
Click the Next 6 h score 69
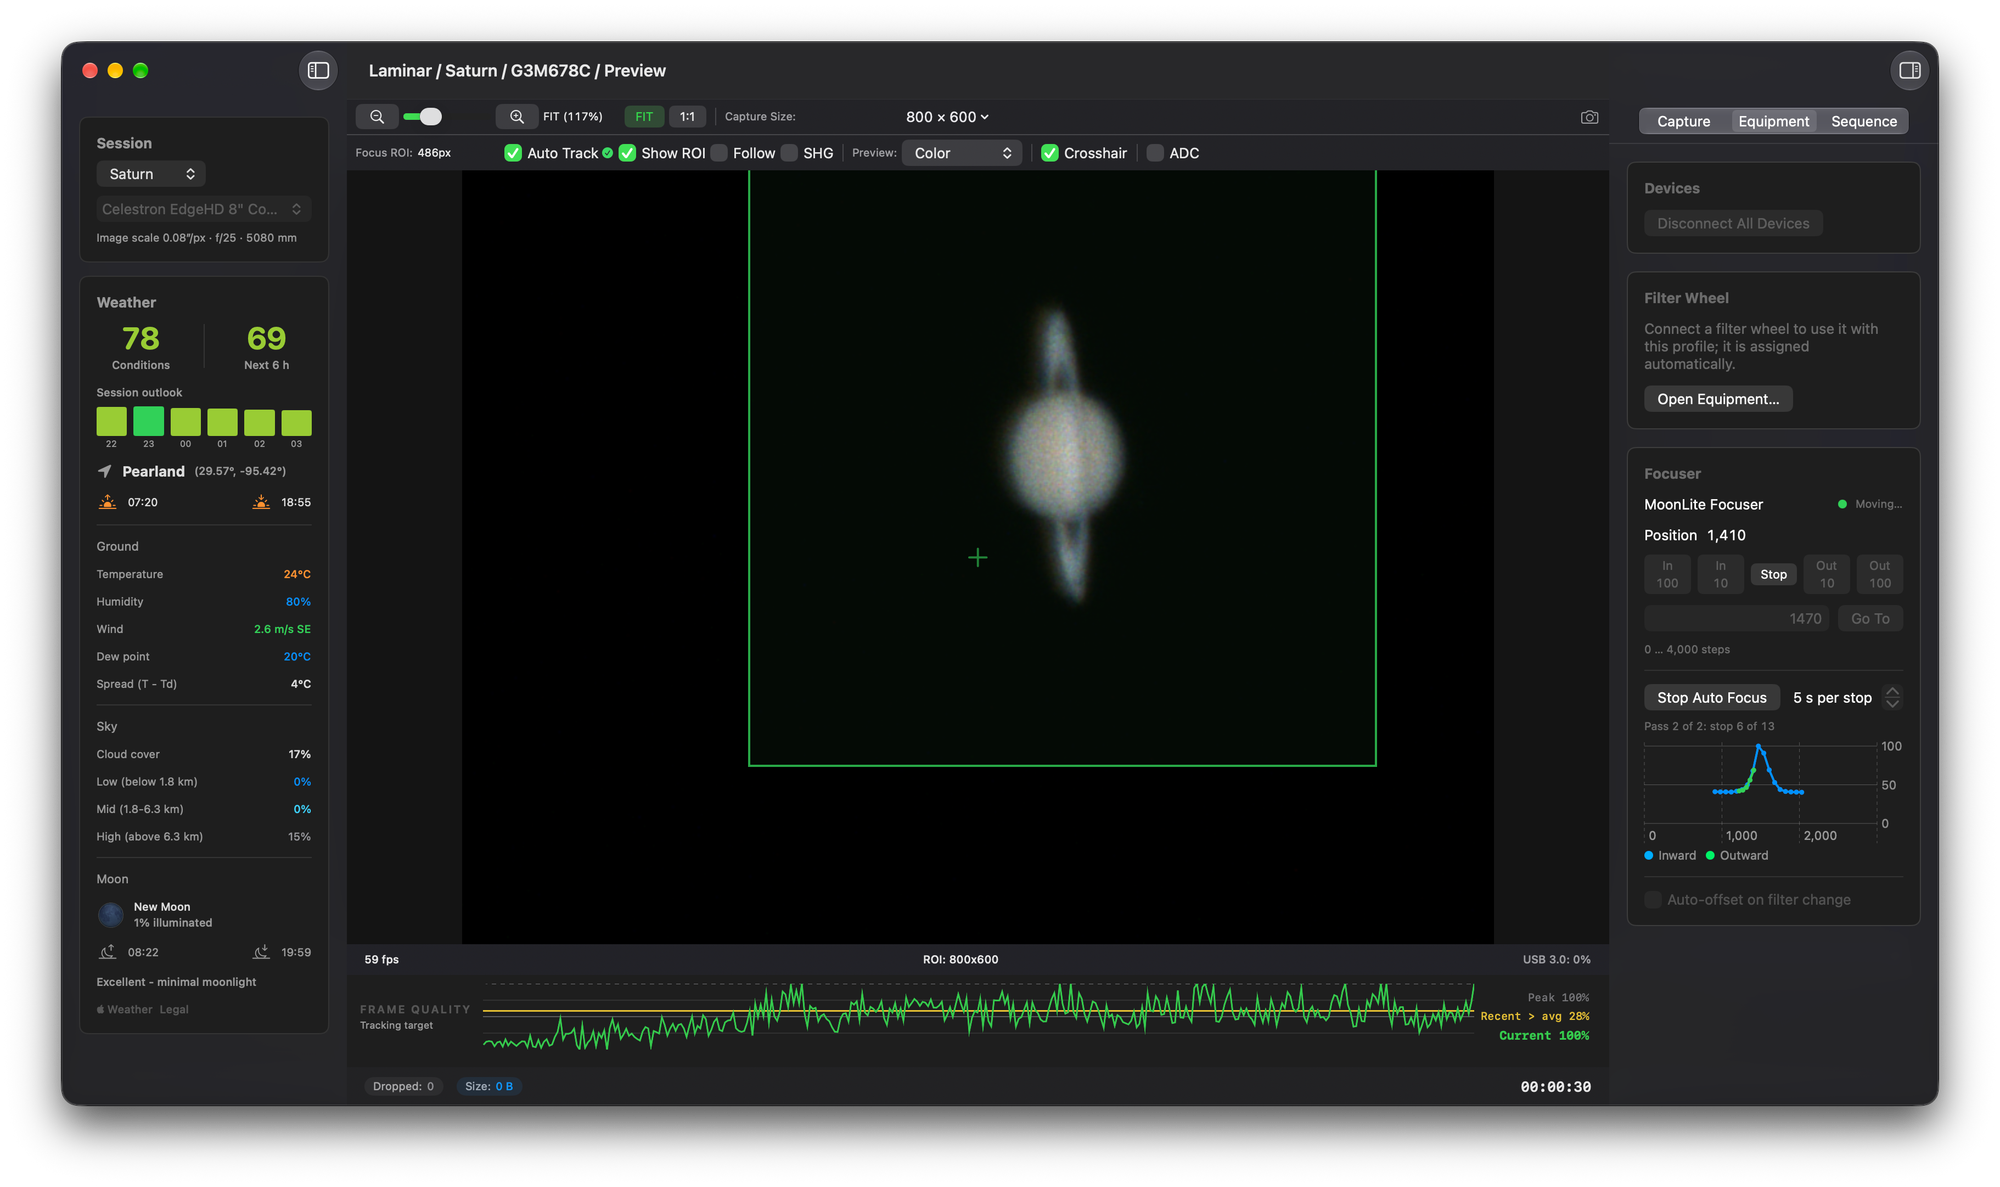pyautogui.click(x=266, y=338)
